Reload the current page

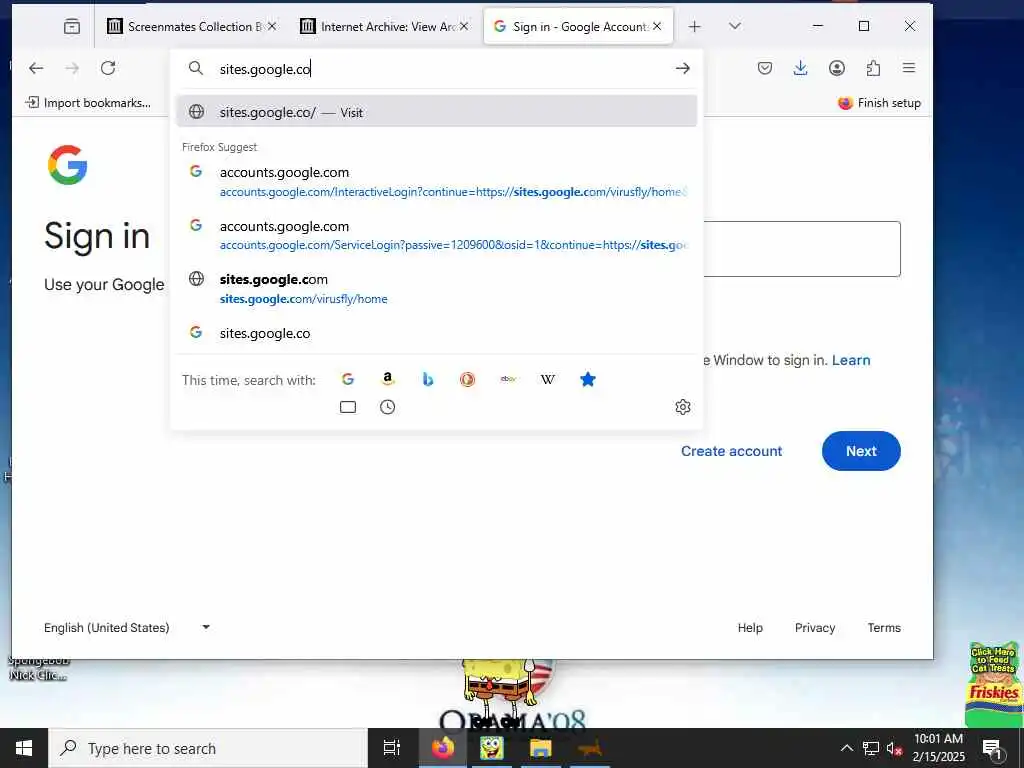coord(108,68)
